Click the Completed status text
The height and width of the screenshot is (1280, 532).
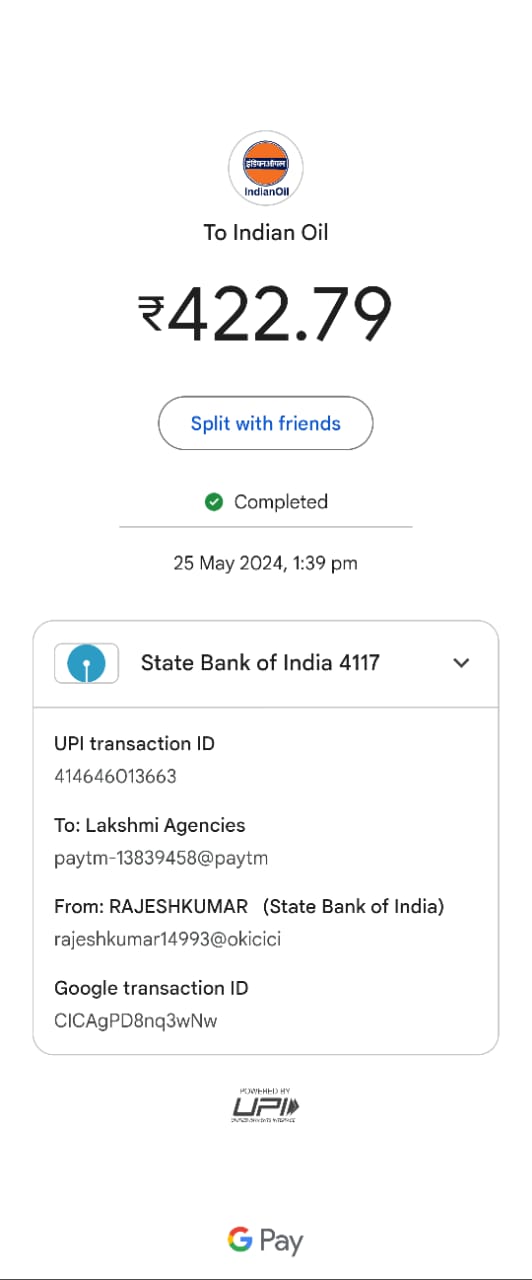pos(281,502)
